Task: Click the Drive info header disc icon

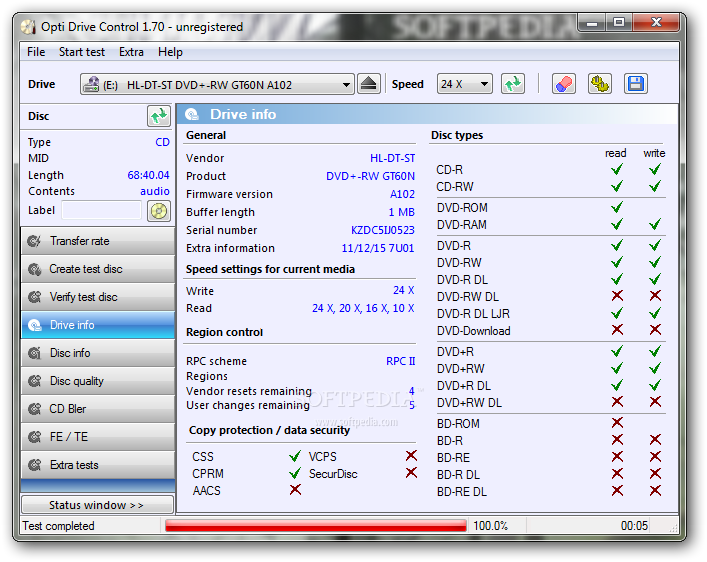Action: pos(192,115)
